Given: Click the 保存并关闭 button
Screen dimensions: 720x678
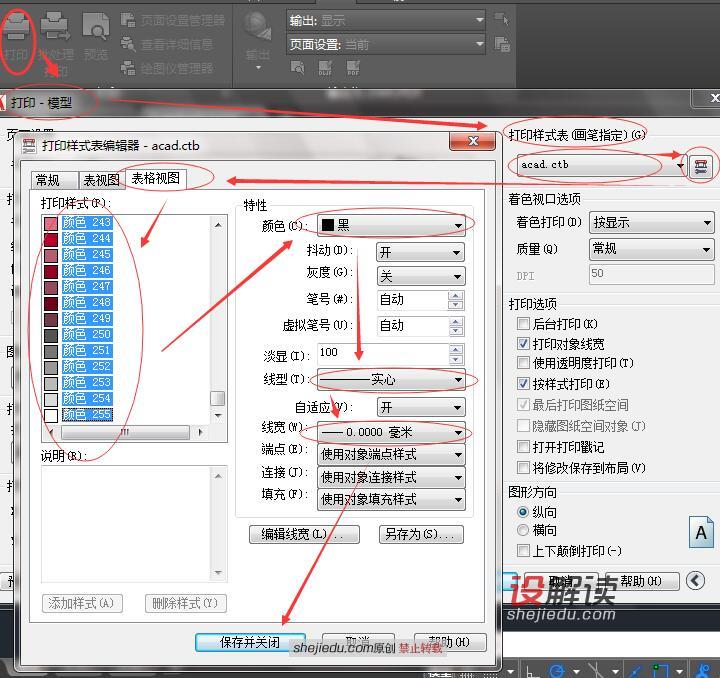Looking at the screenshot, I should click(250, 642).
